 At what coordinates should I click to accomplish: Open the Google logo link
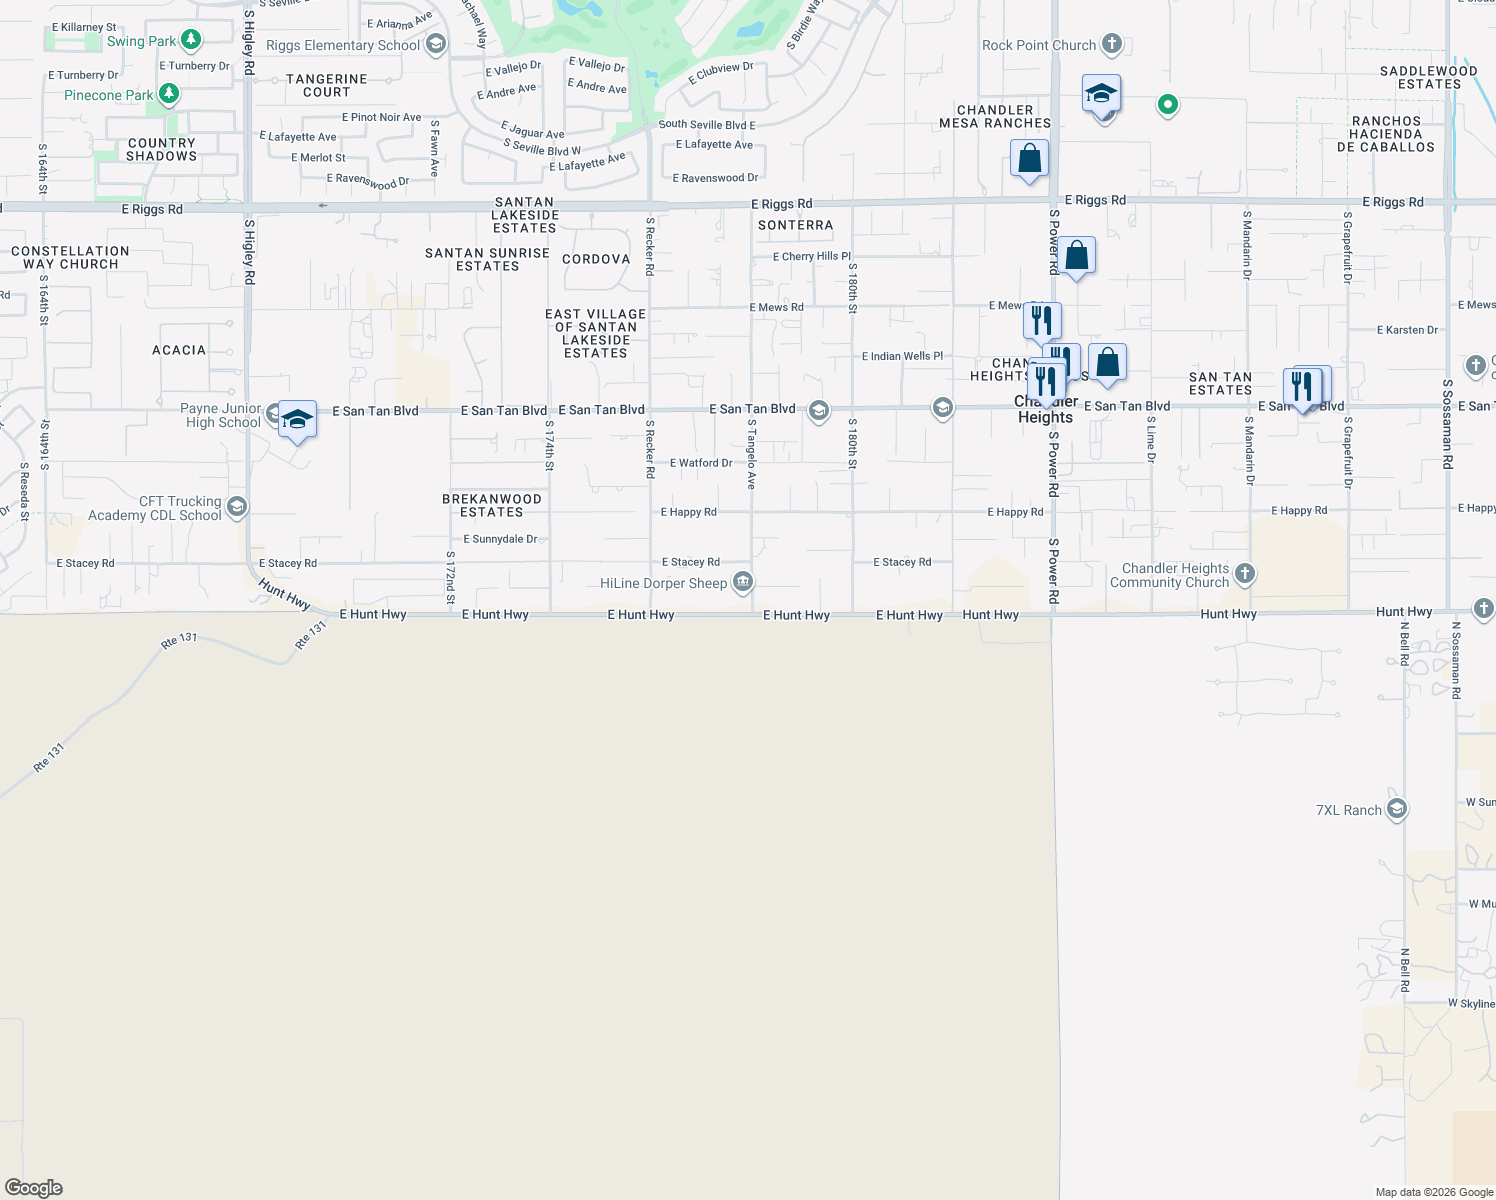coord(34,1189)
